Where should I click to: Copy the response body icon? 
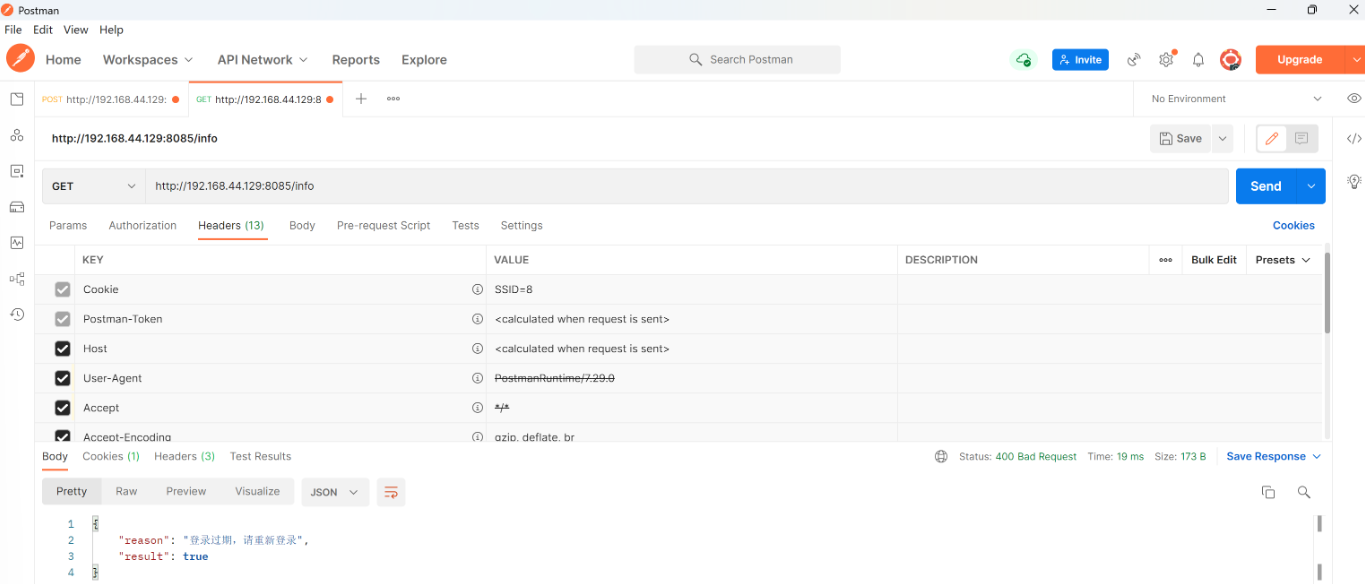tap(1268, 492)
